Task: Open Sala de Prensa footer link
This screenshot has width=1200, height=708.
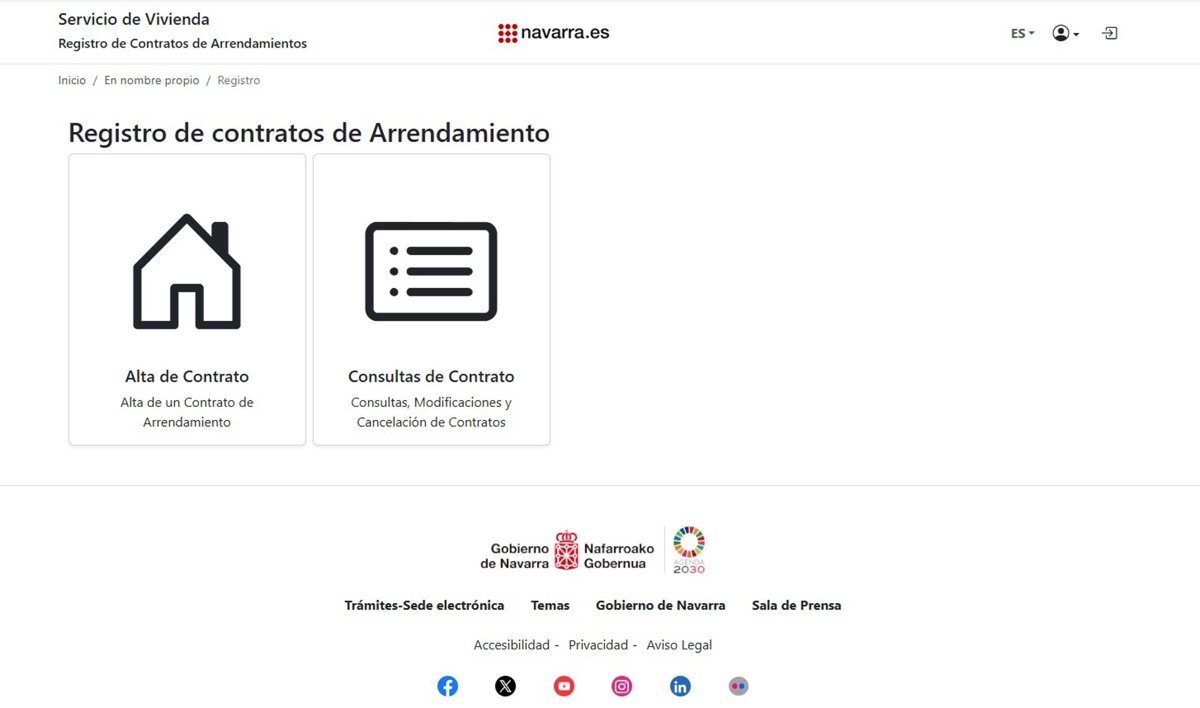Action: tap(796, 605)
